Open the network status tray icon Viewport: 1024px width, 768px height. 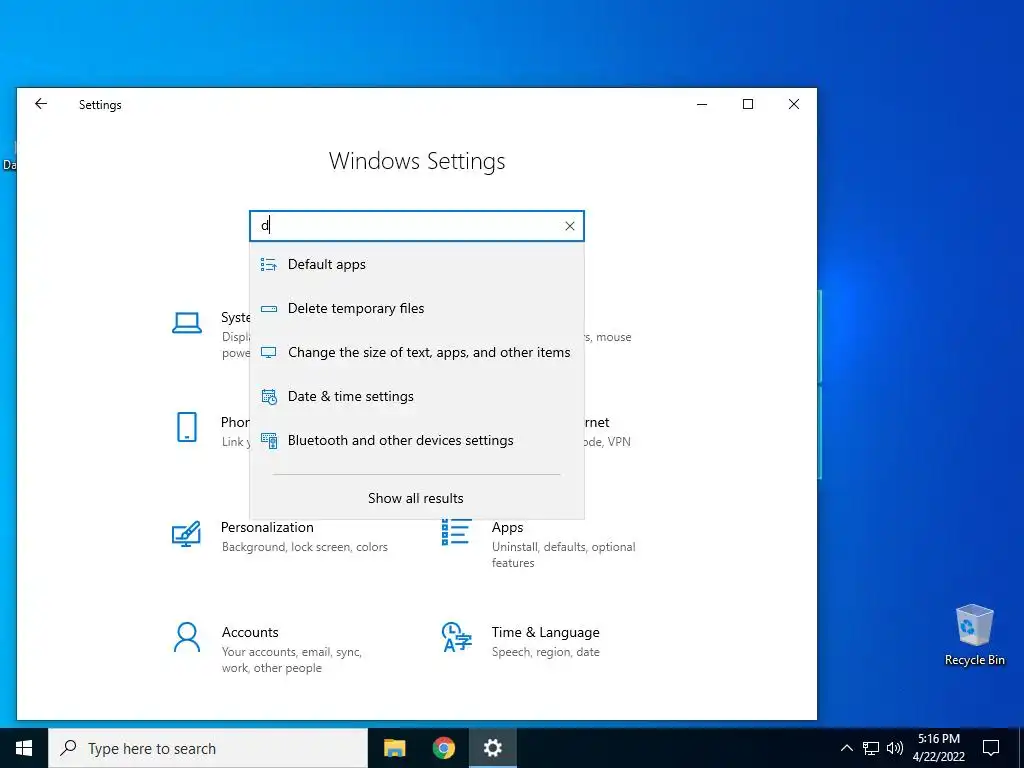click(x=871, y=748)
